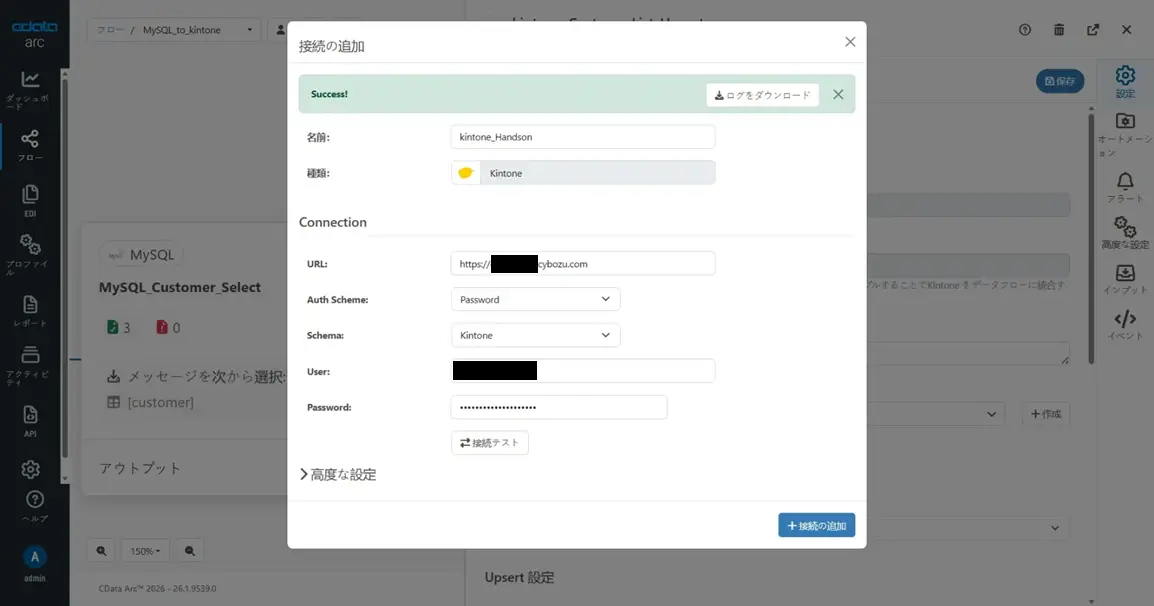
Task: Open the settings gear in the left sidebar
Action: coord(30,469)
